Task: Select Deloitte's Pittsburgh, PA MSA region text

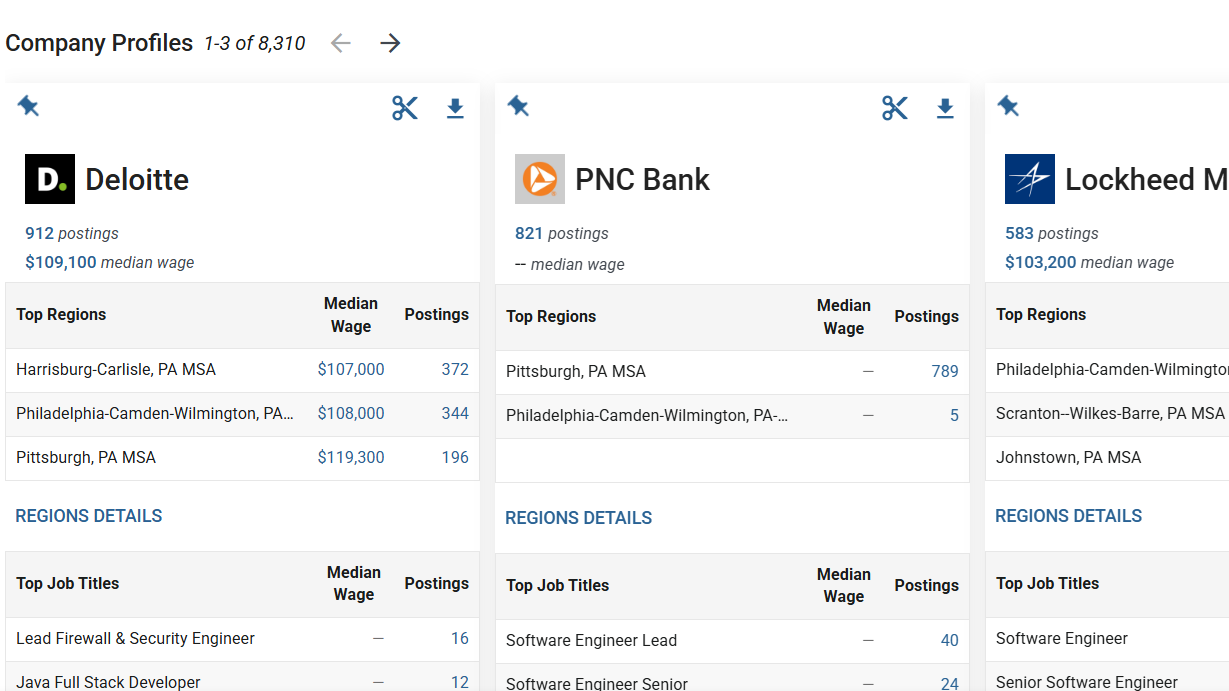Action: [x=86, y=457]
